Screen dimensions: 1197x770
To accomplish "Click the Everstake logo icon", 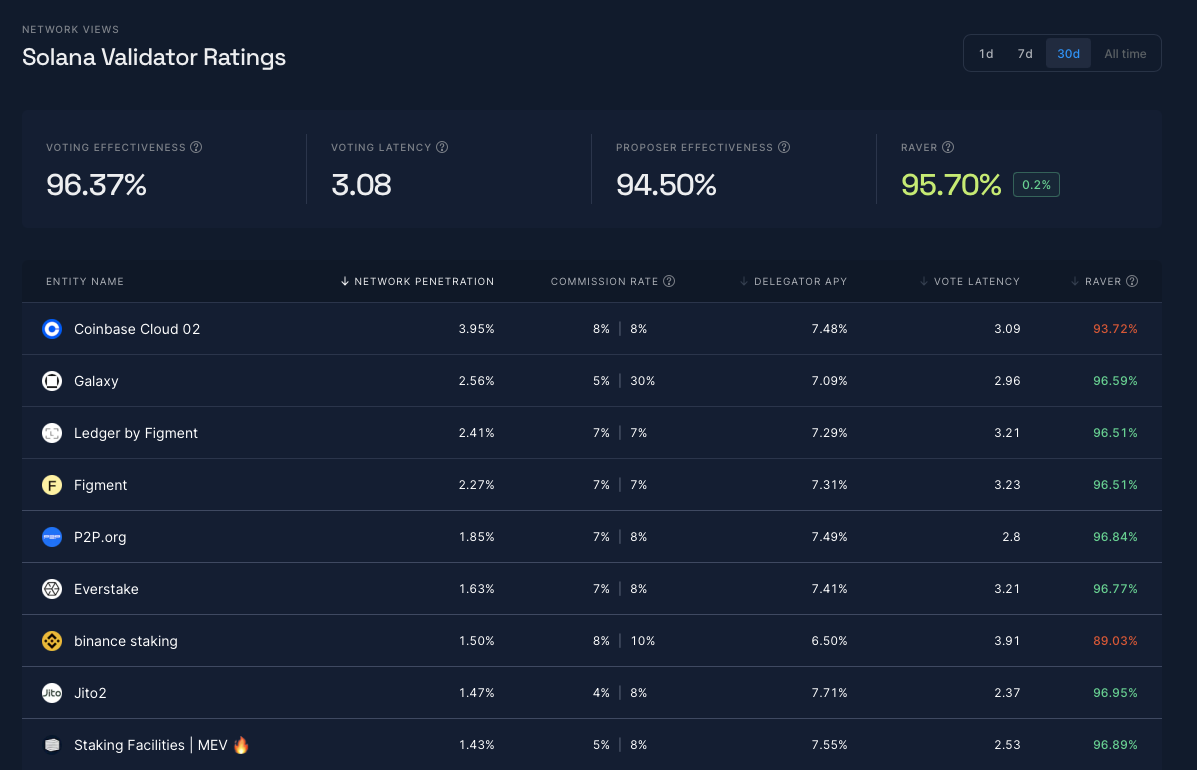I will pyautogui.click(x=52, y=589).
